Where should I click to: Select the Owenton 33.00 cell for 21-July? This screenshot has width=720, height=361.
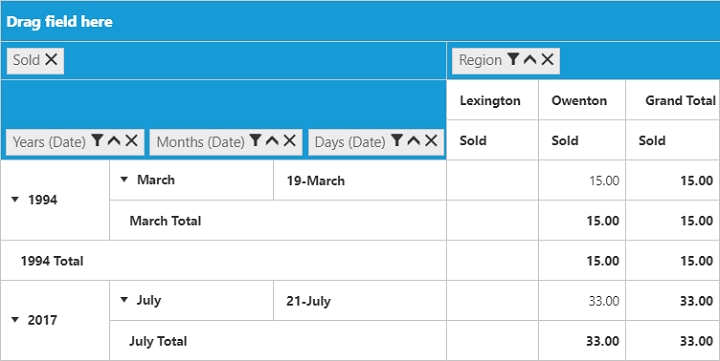click(x=582, y=301)
